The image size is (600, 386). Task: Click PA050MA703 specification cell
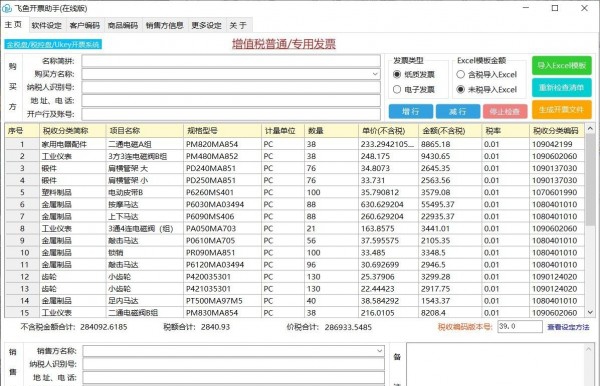click(223, 228)
